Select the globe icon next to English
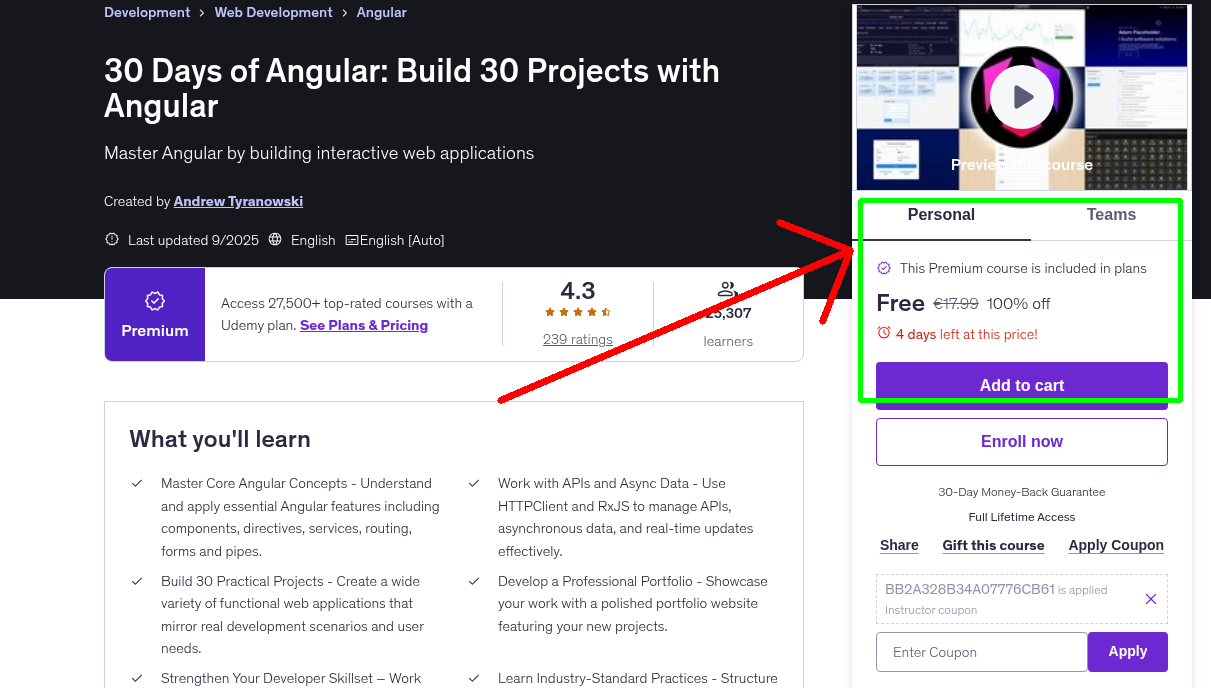1211x688 pixels. click(x=275, y=240)
